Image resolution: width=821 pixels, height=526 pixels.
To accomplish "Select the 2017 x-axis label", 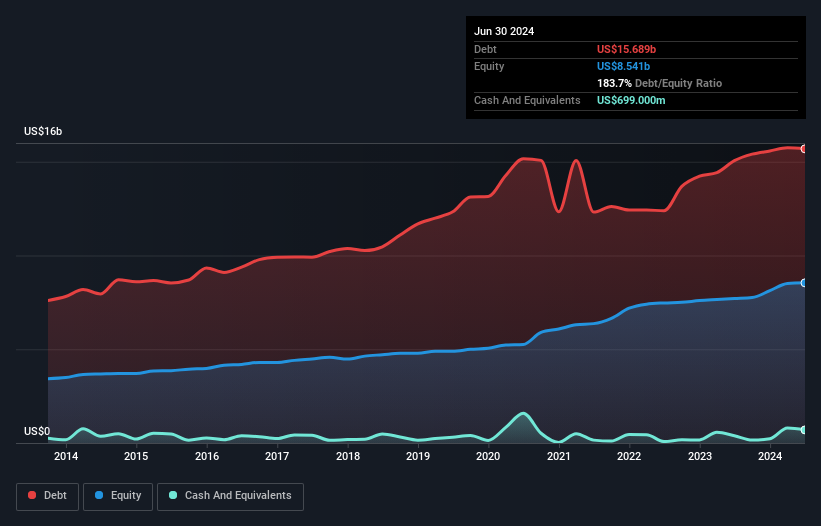I will click(277, 456).
